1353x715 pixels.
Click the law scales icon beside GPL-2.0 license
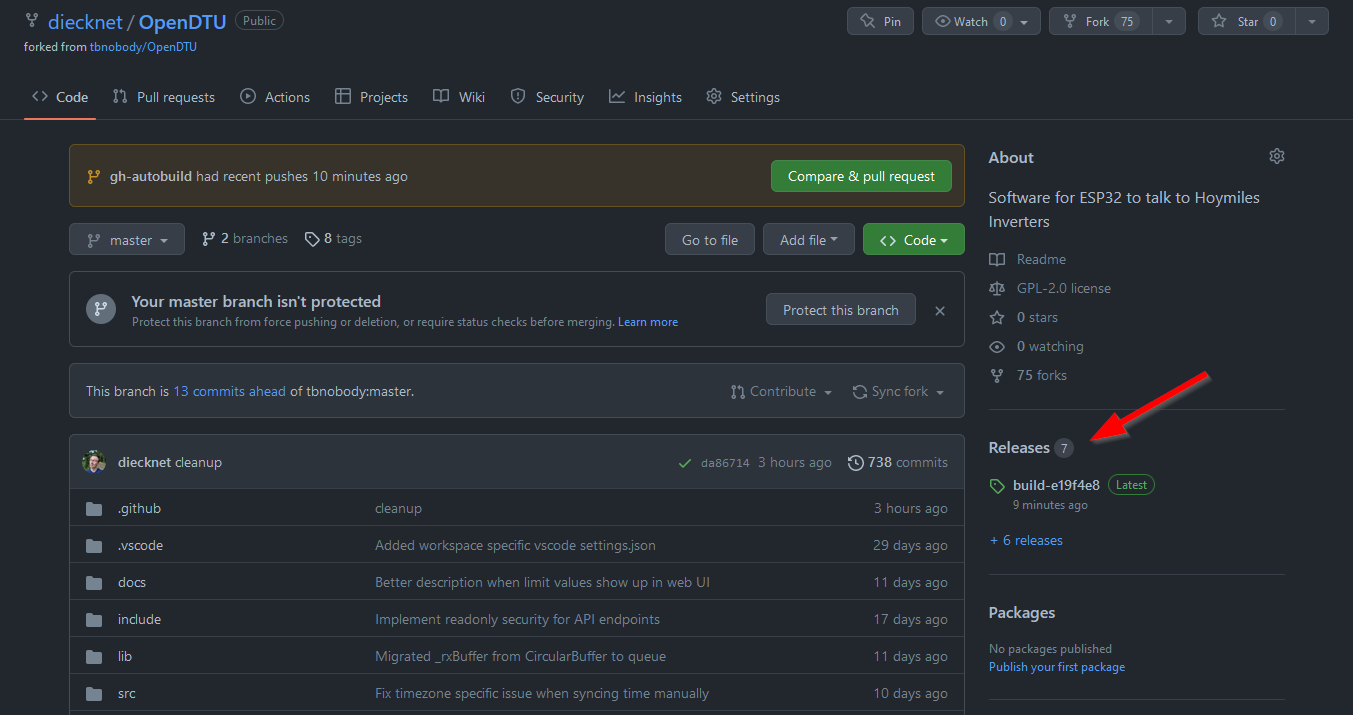click(996, 288)
